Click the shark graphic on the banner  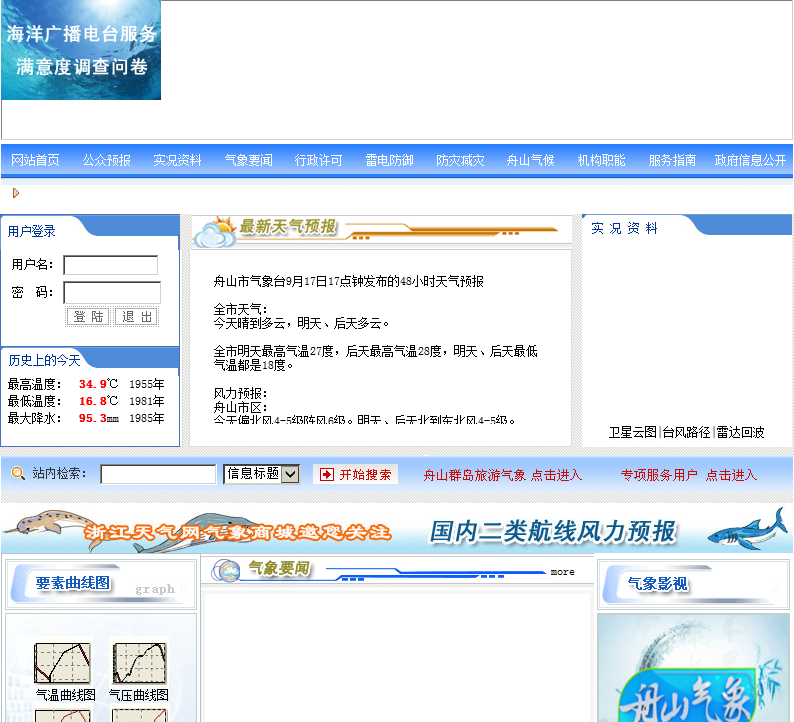click(x=748, y=531)
